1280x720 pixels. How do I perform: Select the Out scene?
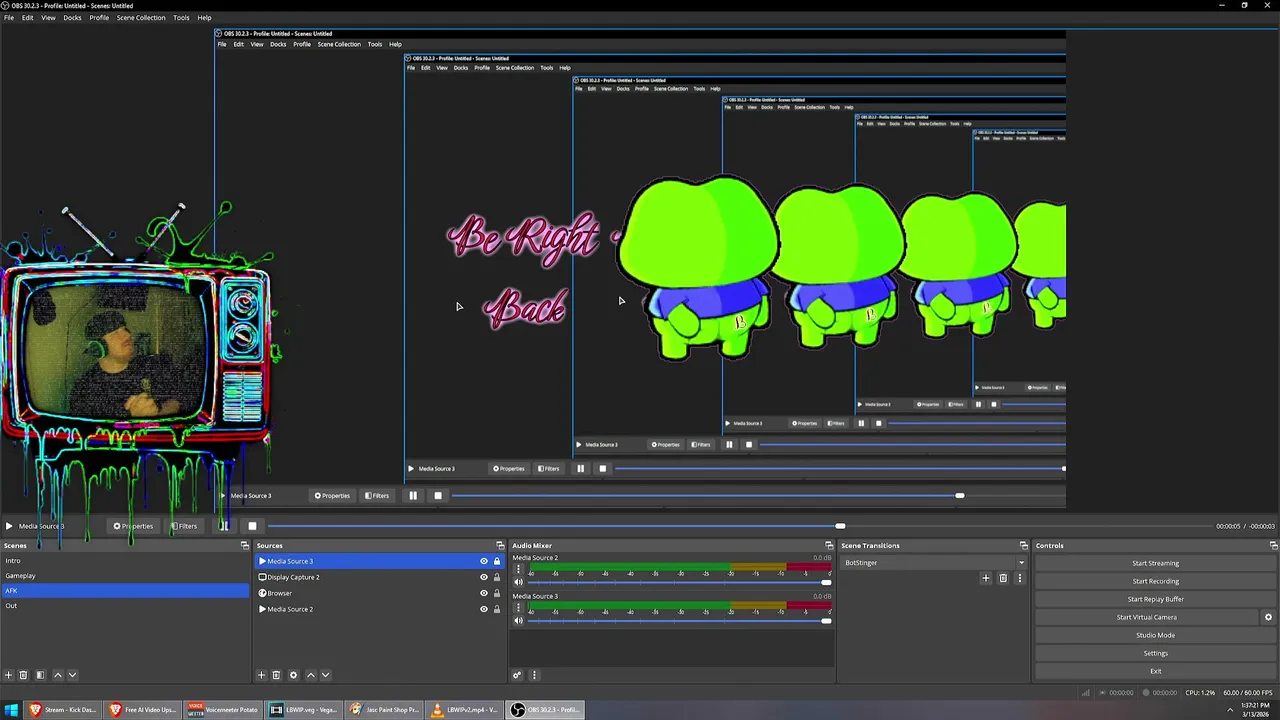(124, 606)
